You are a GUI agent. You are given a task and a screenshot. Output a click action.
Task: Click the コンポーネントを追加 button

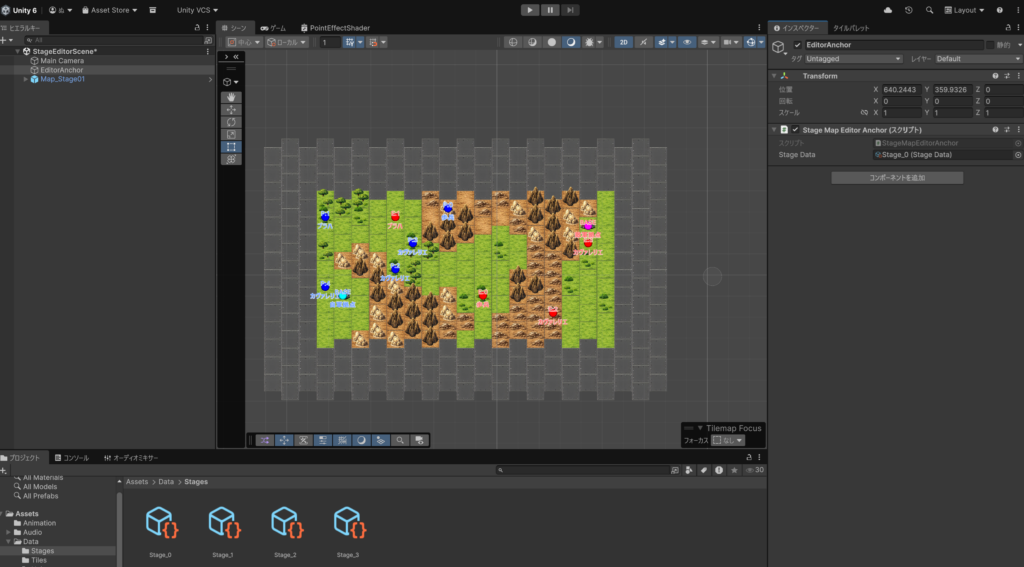coord(897,178)
